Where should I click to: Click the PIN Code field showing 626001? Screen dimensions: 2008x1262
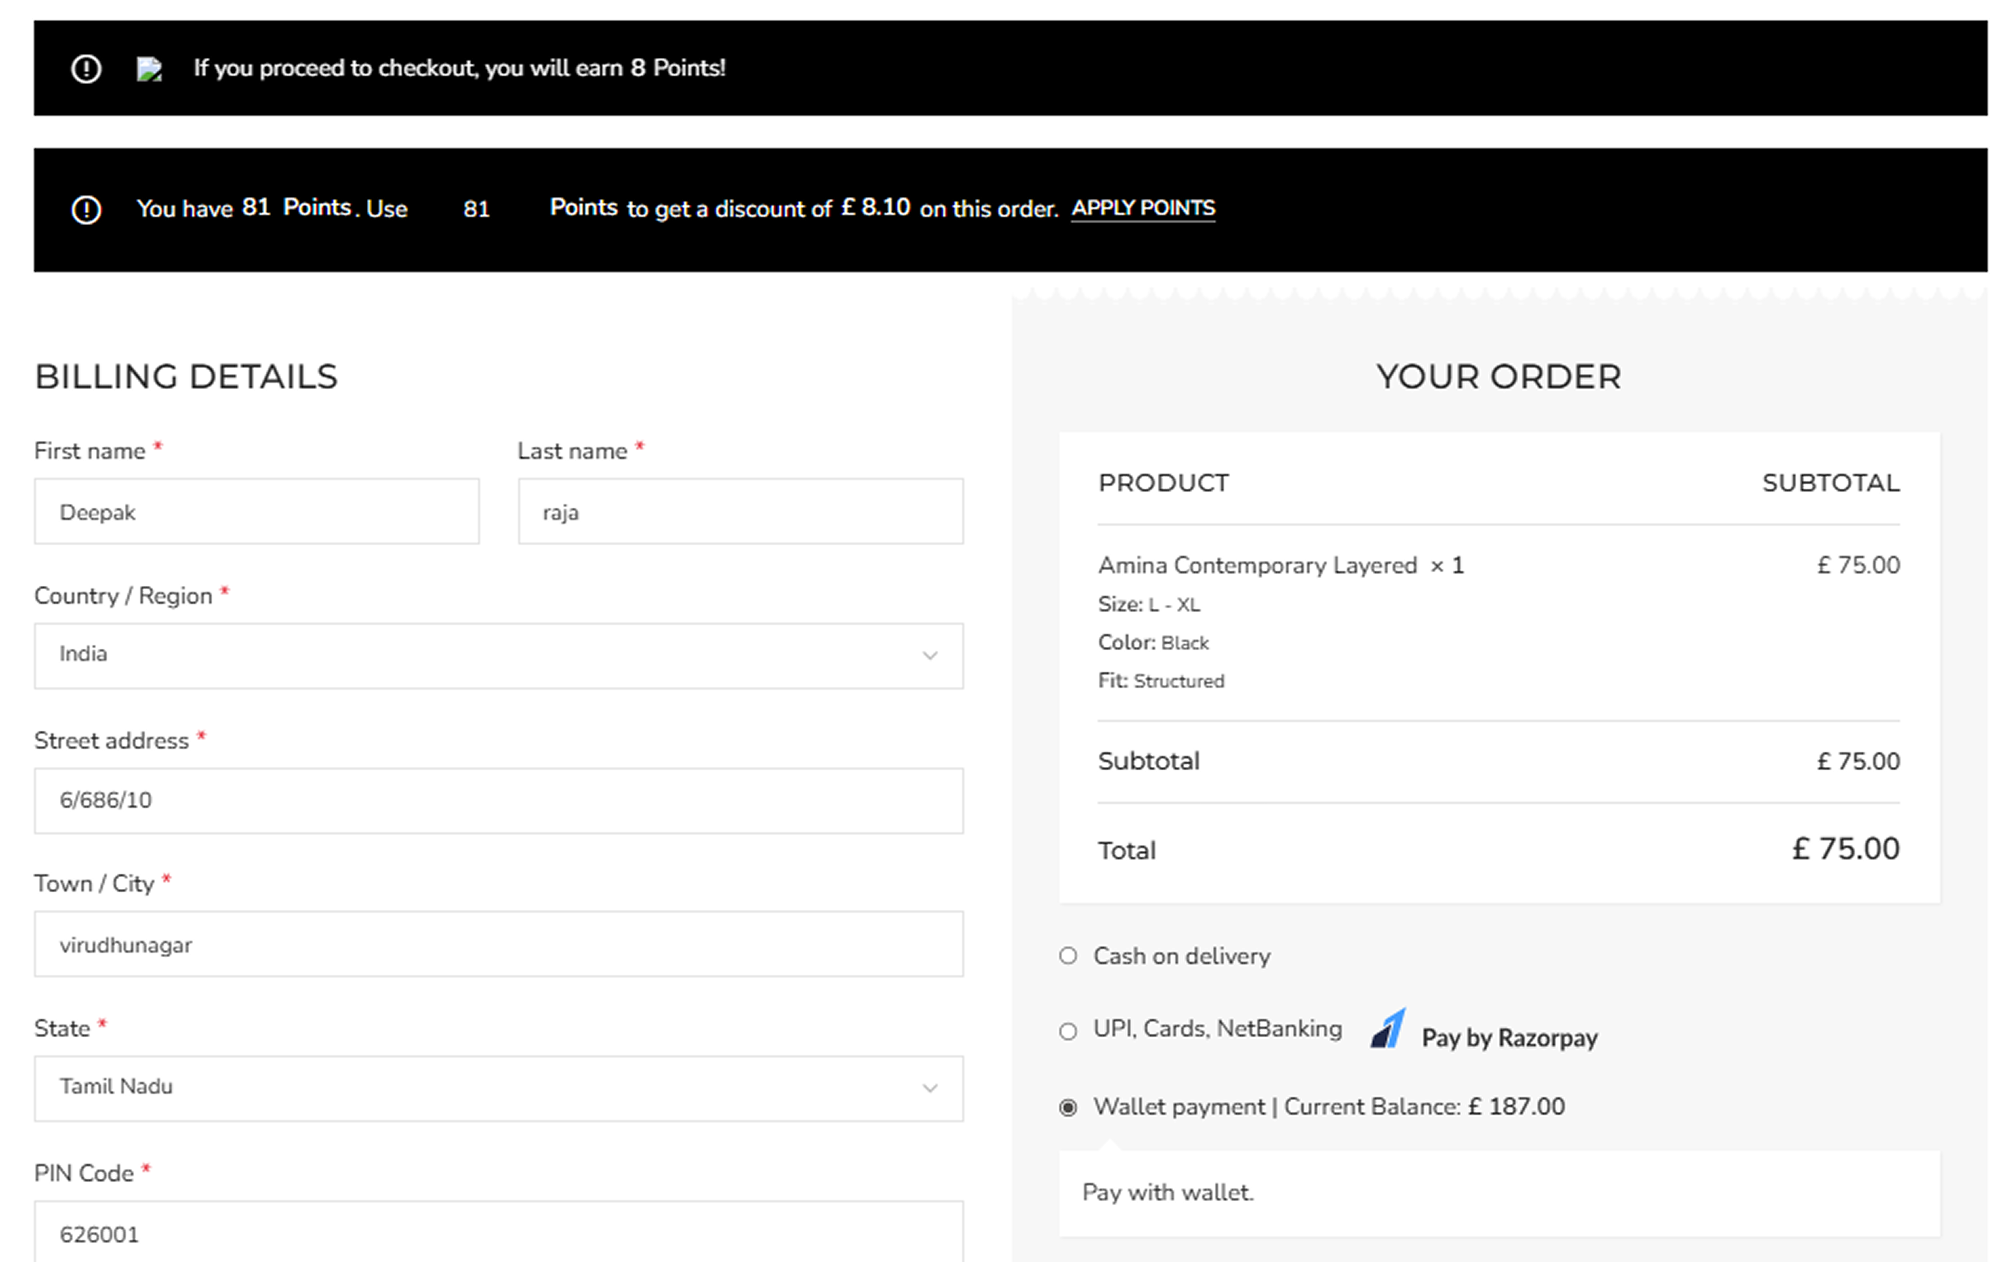tap(498, 1233)
